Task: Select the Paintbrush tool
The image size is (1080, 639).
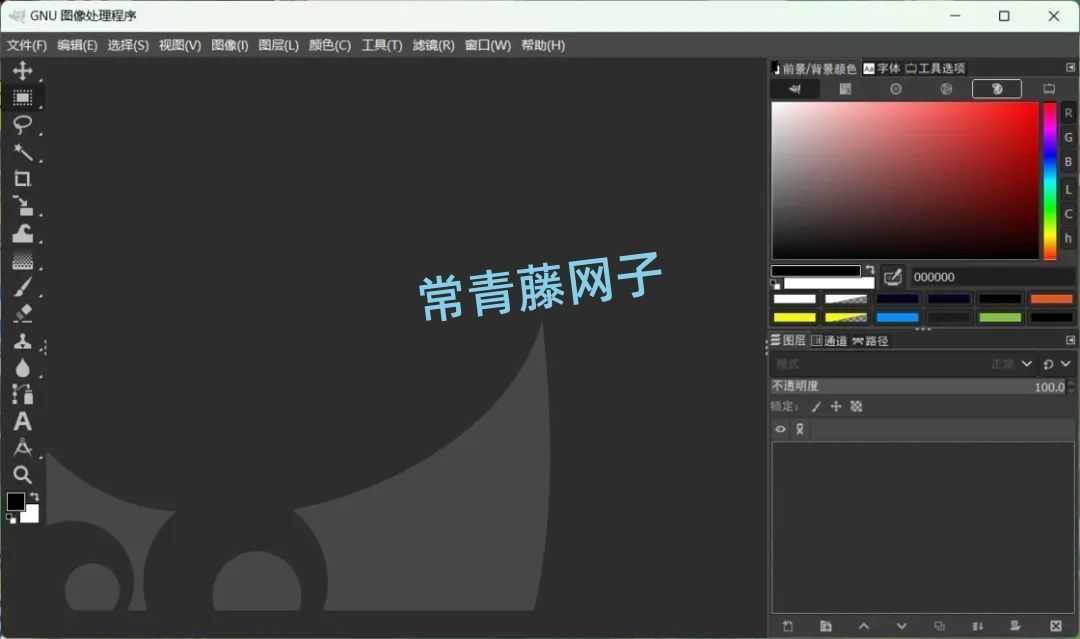Action: (22, 287)
